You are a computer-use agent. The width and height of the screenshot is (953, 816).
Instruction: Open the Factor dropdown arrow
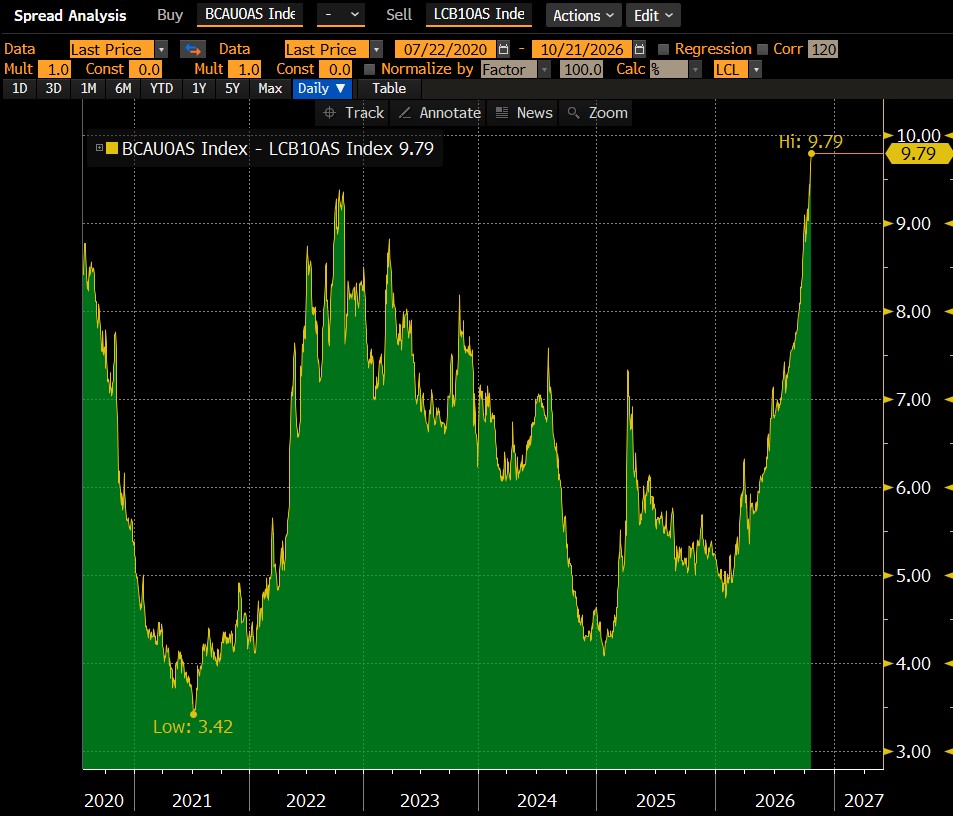[545, 69]
